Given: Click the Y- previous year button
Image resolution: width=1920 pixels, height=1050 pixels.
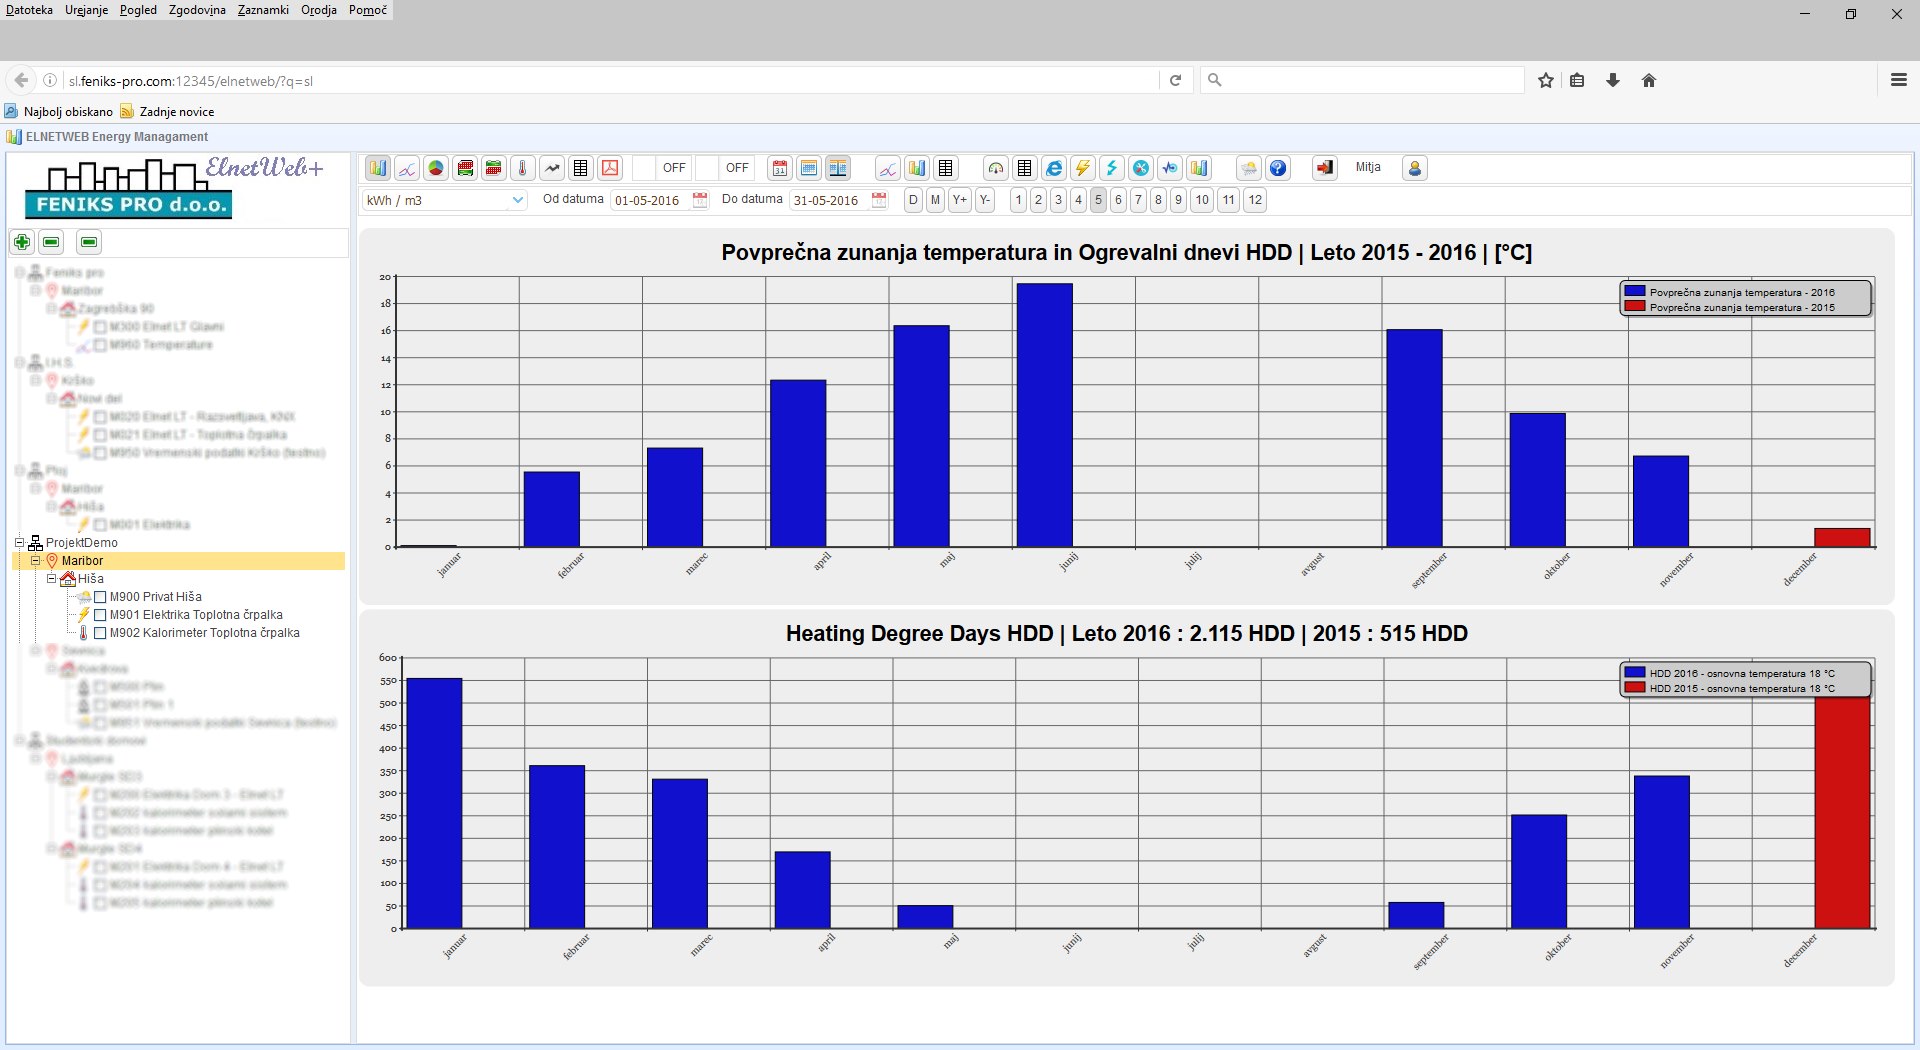Looking at the screenshot, I should (x=985, y=200).
